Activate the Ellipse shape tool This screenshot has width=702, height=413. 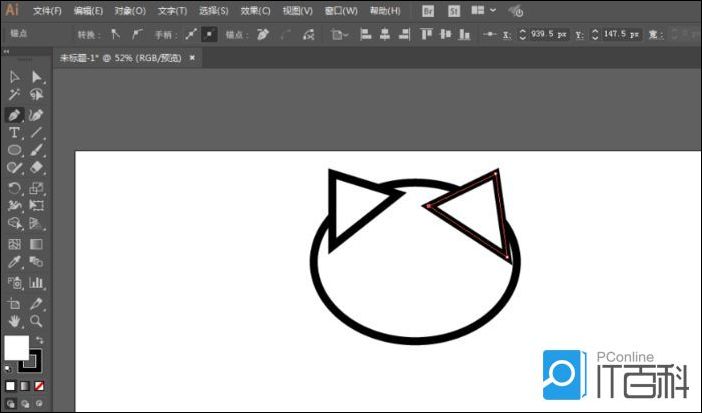point(15,150)
